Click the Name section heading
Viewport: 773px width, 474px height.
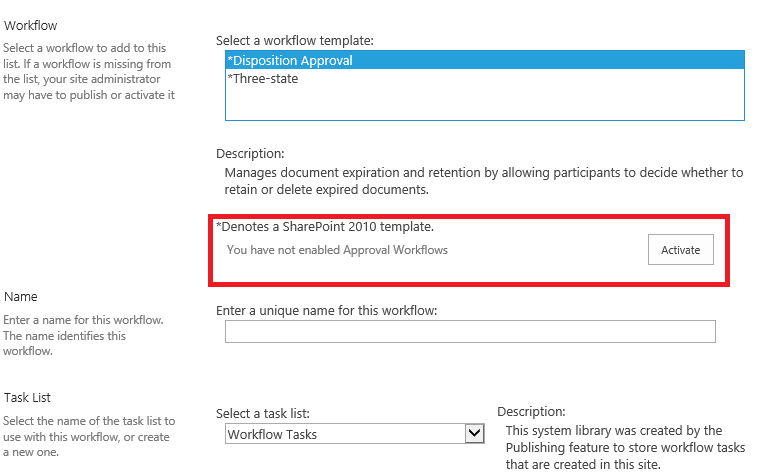21,297
